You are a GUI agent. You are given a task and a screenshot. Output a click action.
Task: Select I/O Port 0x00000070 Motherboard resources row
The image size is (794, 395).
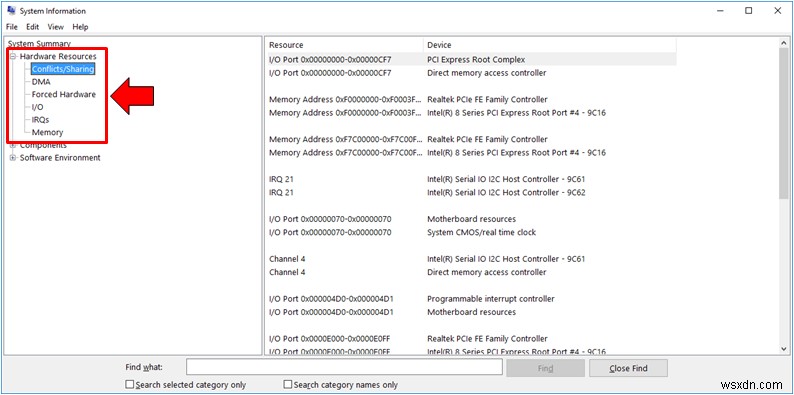pos(471,219)
